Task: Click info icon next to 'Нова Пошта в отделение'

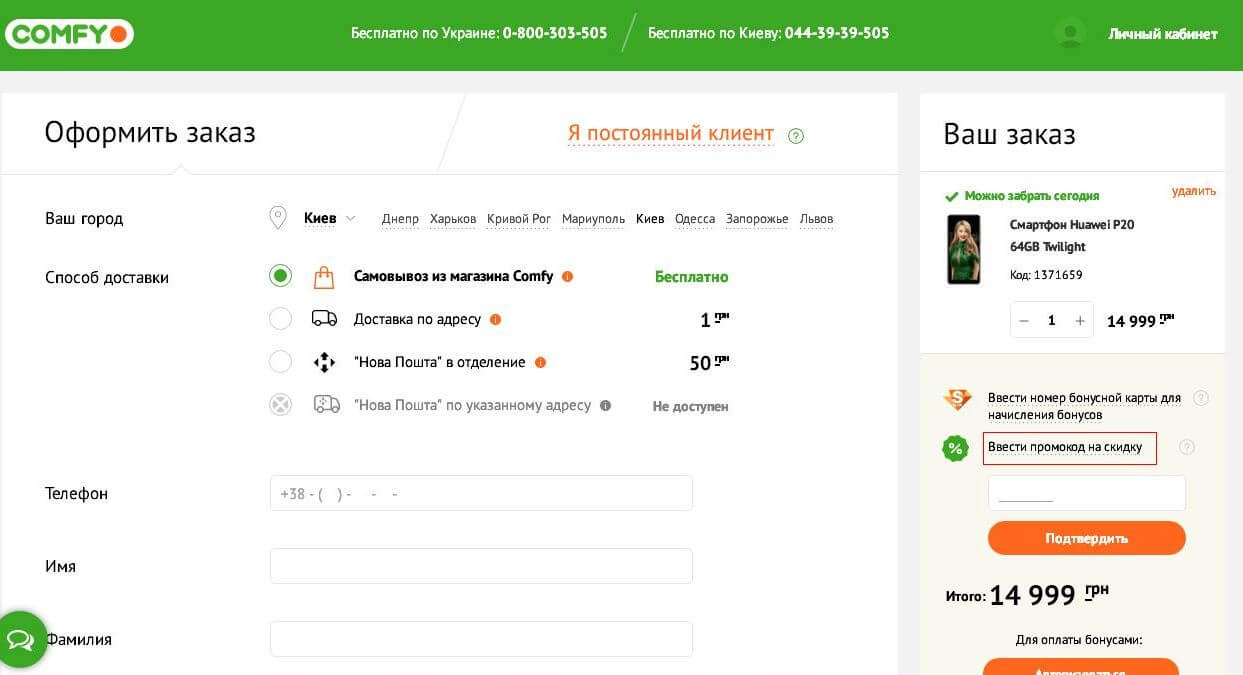Action: pyautogui.click(x=540, y=363)
